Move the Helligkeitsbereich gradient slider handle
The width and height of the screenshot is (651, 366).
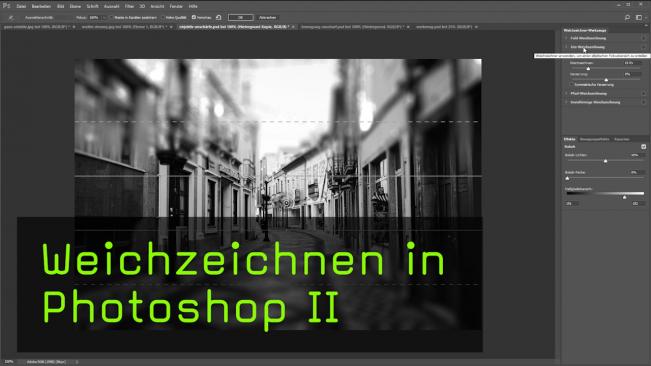point(624,197)
